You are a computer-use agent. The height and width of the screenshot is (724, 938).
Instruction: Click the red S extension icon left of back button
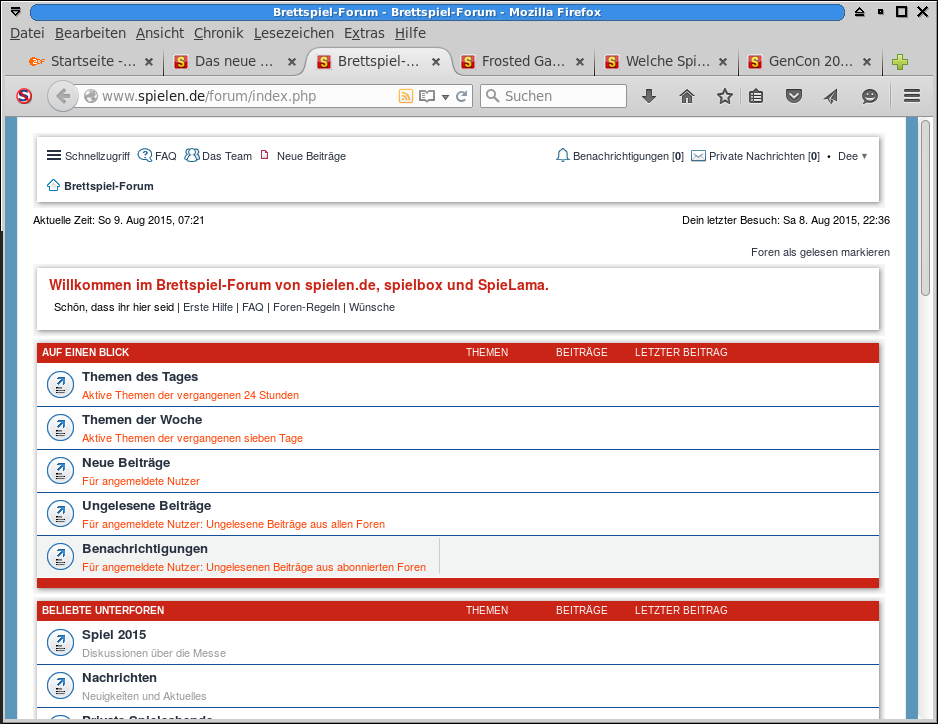click(24, 96)
